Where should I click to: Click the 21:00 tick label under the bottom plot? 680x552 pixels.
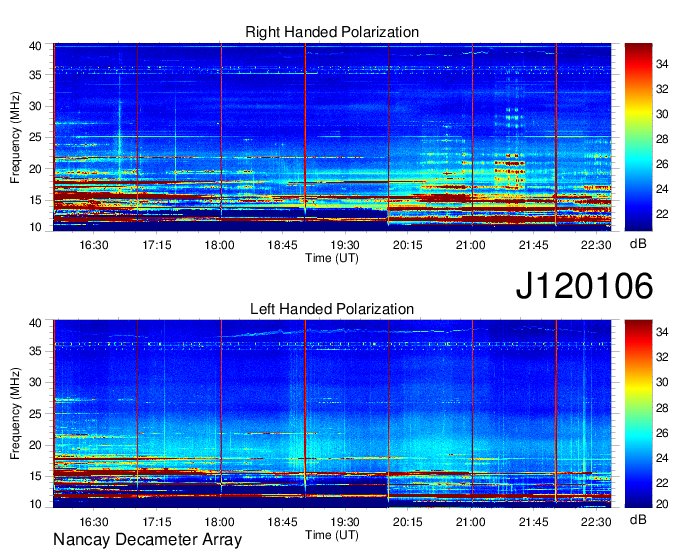tap(471, 522)
